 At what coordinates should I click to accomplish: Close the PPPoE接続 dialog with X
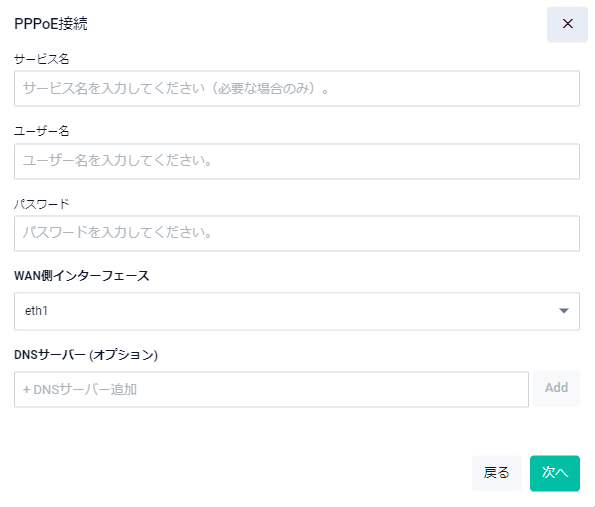[x=567, y=24]
